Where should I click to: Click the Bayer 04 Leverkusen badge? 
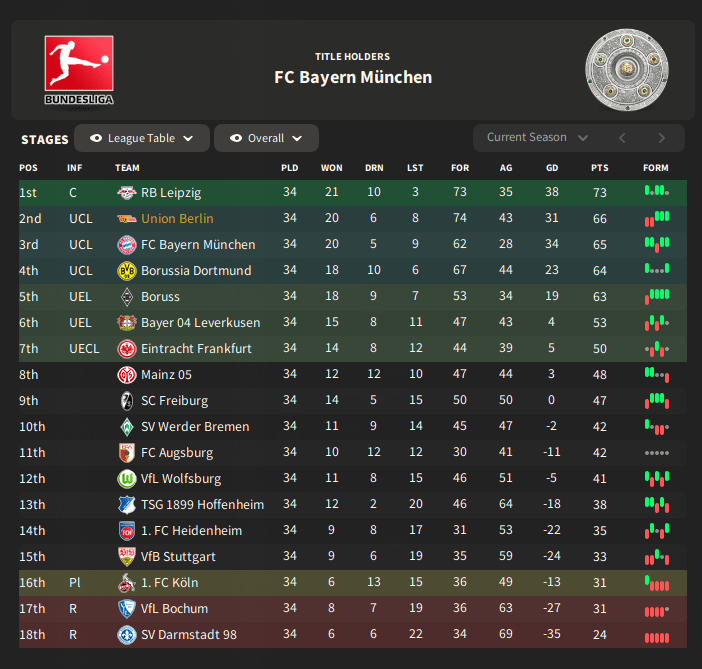pos(127,322)
